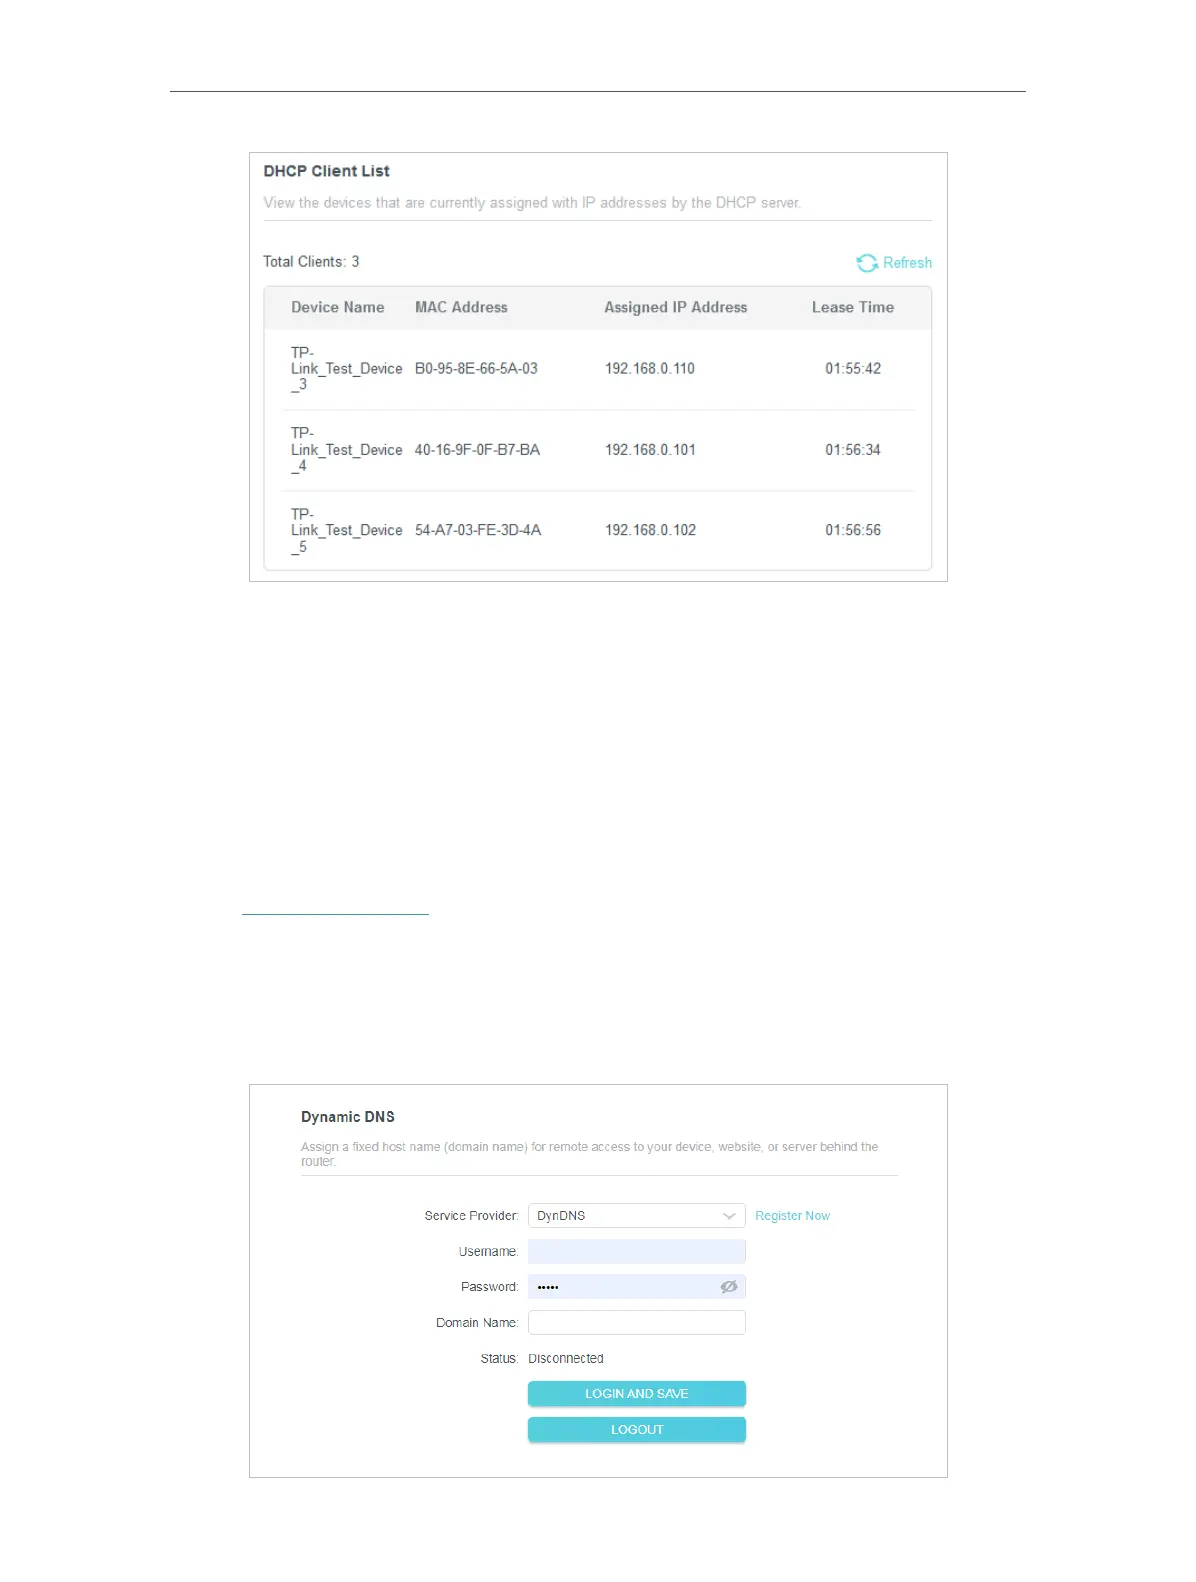Click IP address 192.168.0.110
Image resolution: width=1196 pixels, height=1582 pixels.
coord(650,369)
